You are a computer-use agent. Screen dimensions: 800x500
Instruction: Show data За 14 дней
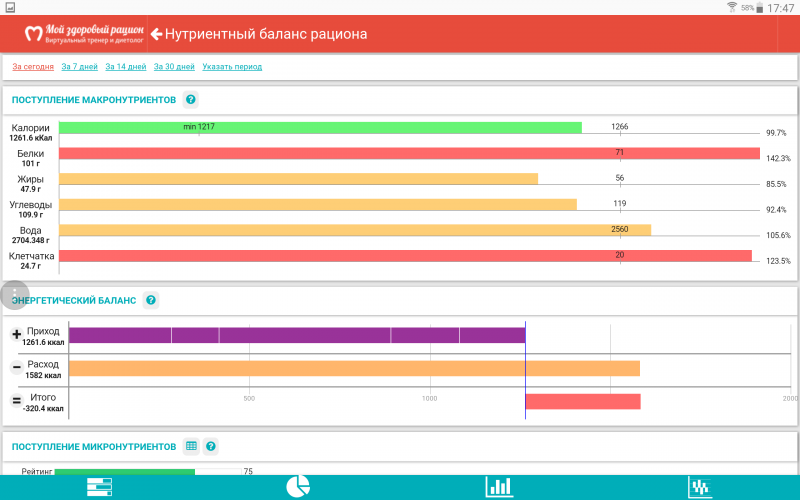[126, 67]
